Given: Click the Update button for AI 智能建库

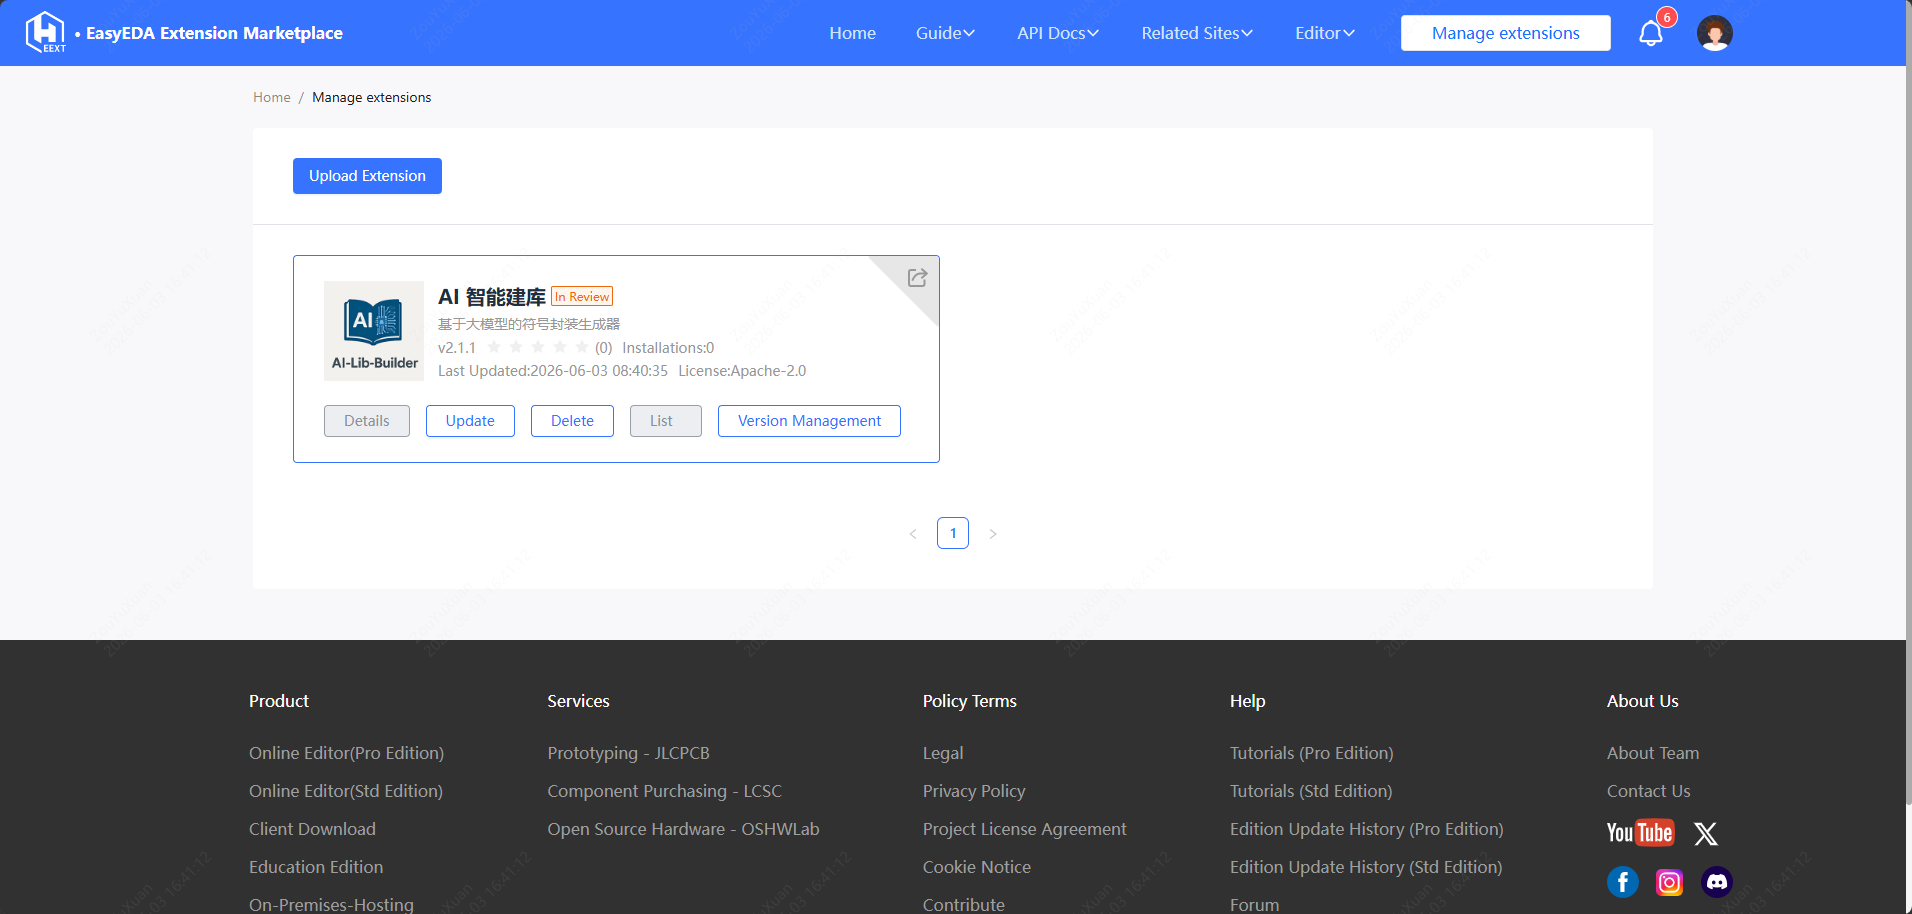Looking at the screenshot, I should (x=470, y=421).
